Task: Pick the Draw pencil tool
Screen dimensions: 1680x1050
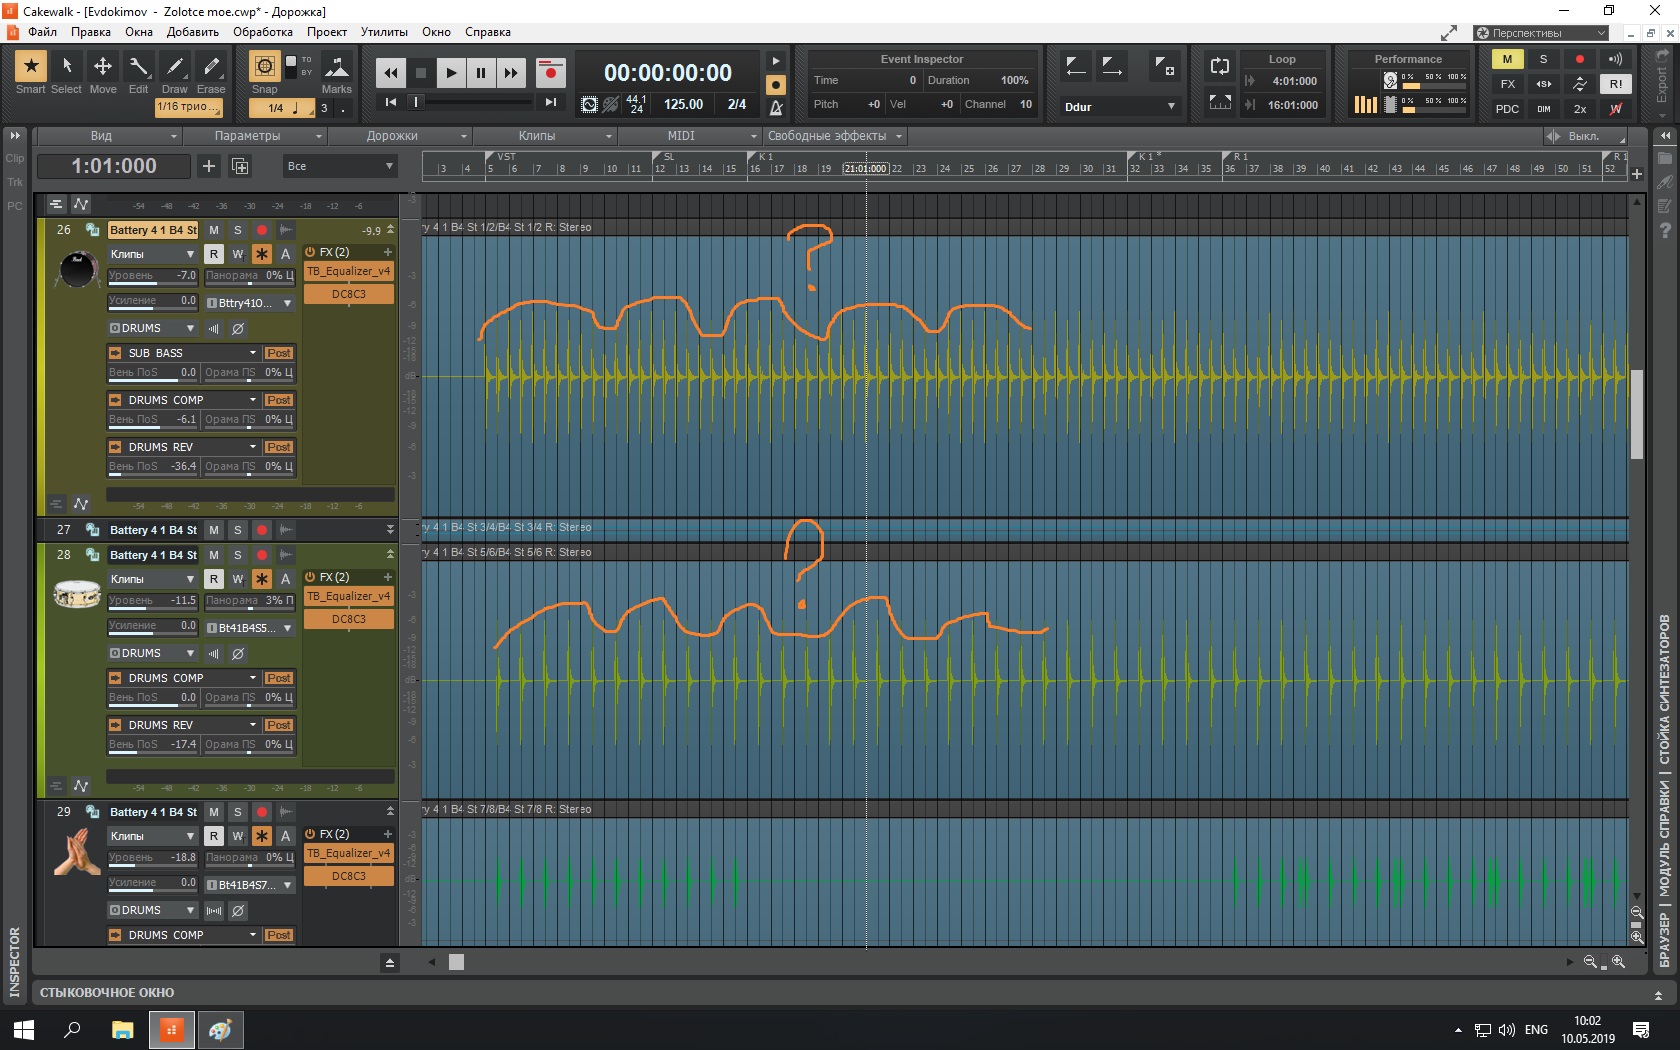Action: pyautogui.click(x=175, y=67)
